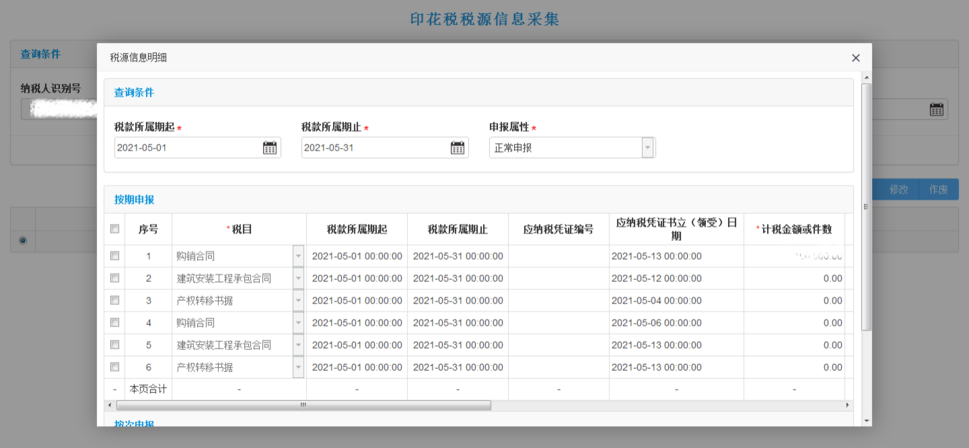This screenshot has height=448, width=969.
Task: Open calendar icon in background query panel
Action: coord(937,109)
